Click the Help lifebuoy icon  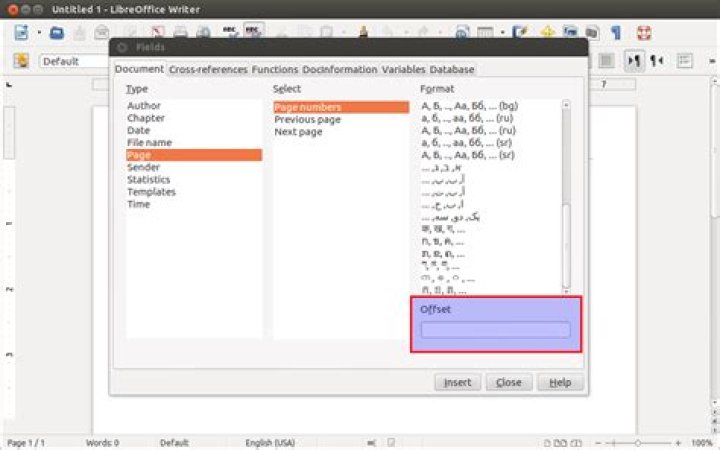click(x=644, y=33)
